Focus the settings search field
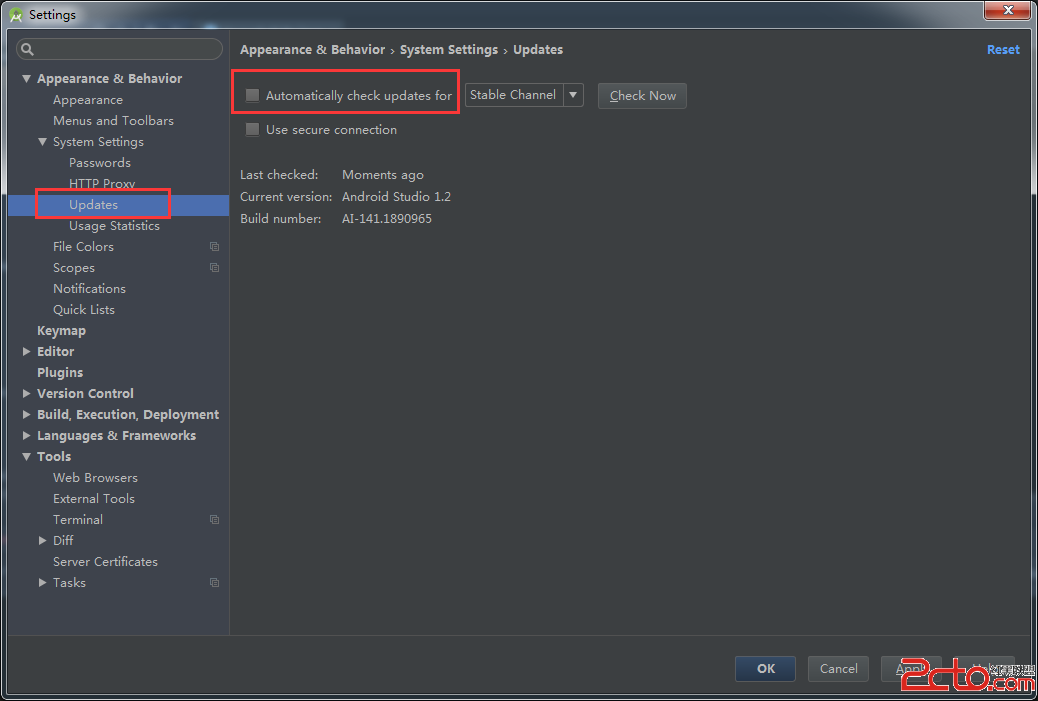1038x701 pixels. (119, 49)
